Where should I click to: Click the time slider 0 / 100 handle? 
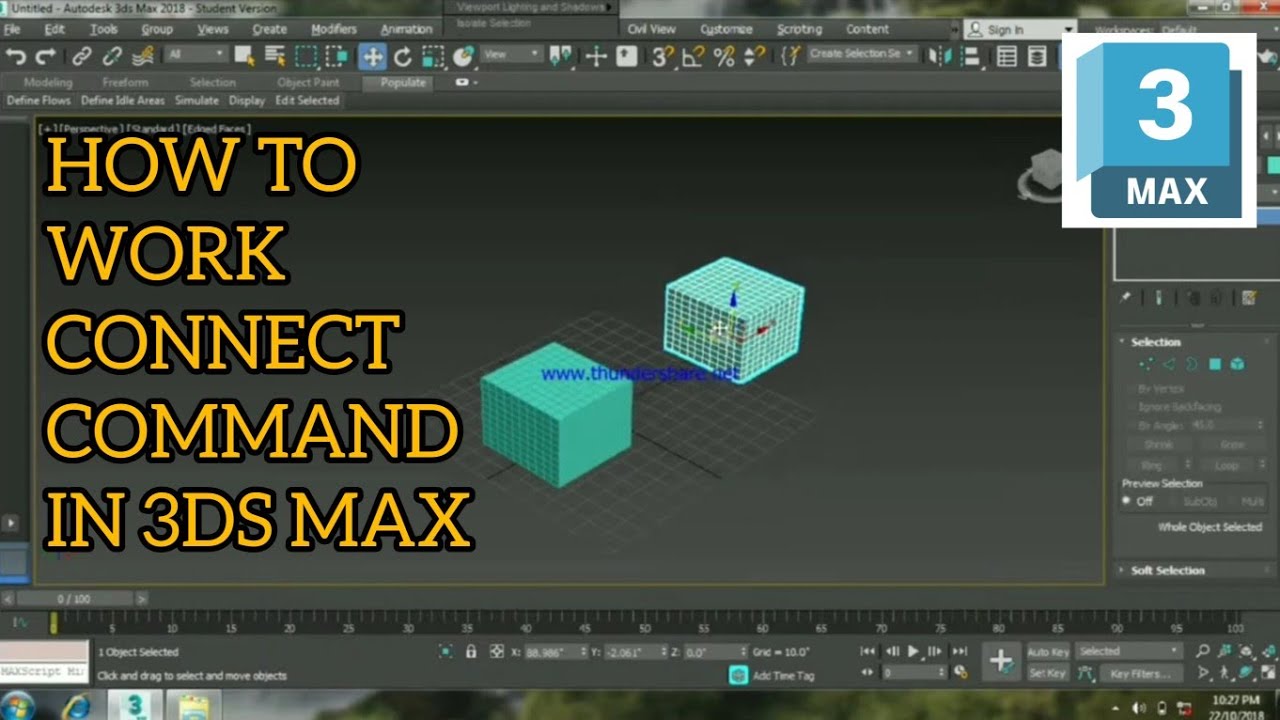74,598
